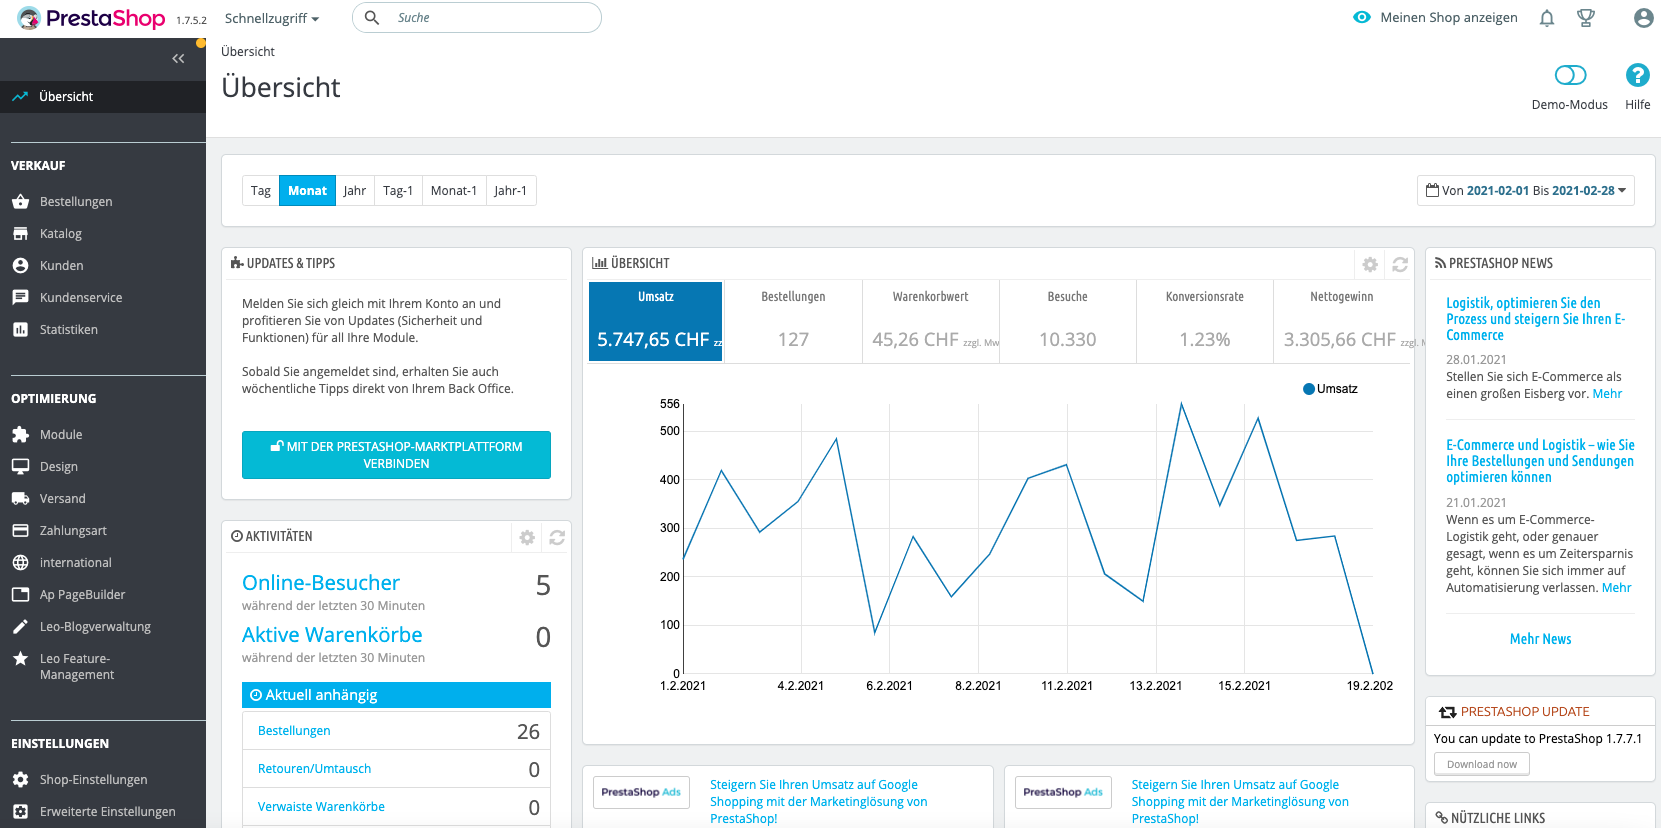Expand the Schnellzugriff dropdown
The width and height of the screenshot is (1661, 828).
pos(272,19)
